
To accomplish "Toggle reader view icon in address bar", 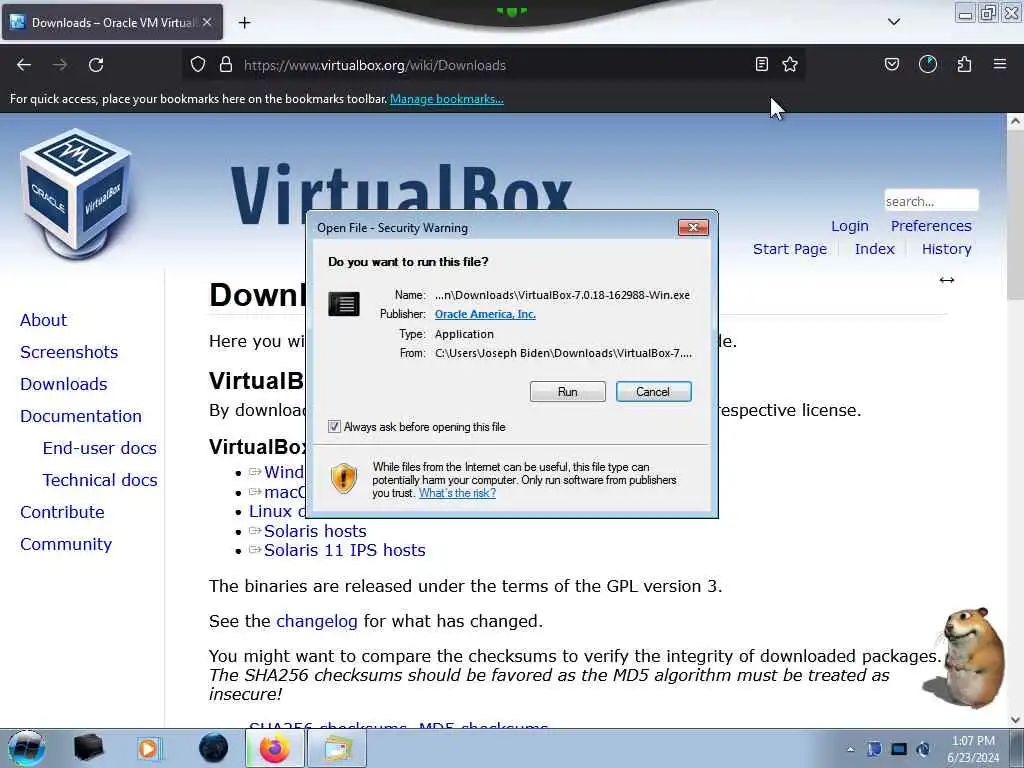I will tap(761, 64).
